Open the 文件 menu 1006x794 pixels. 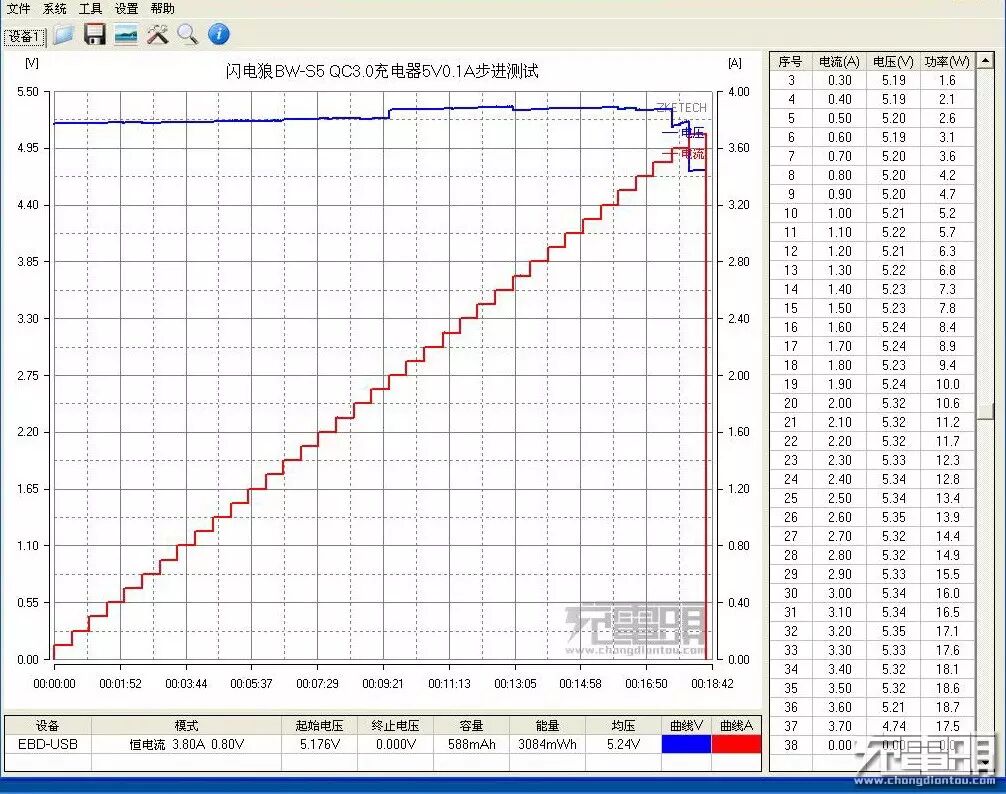tap(18, 8)
